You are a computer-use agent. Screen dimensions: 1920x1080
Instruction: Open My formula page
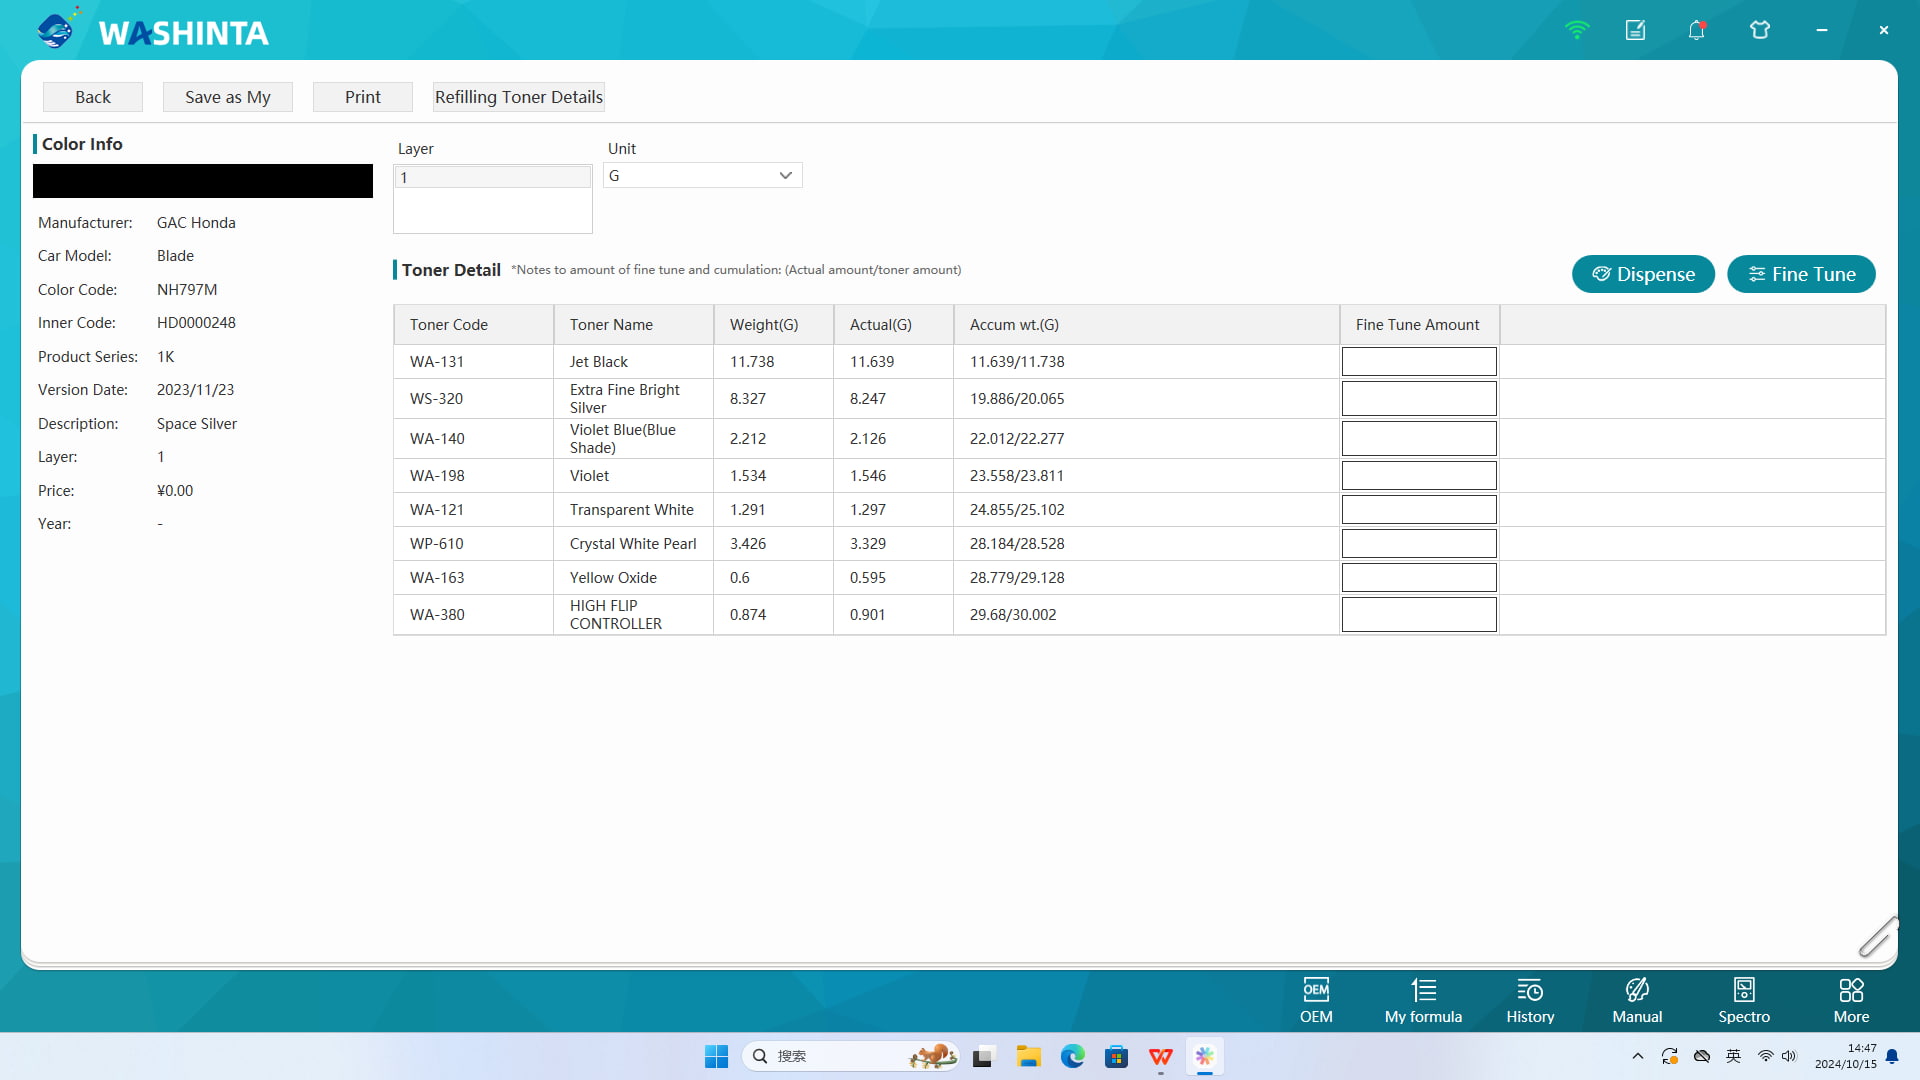[x=1423, y=1000]
